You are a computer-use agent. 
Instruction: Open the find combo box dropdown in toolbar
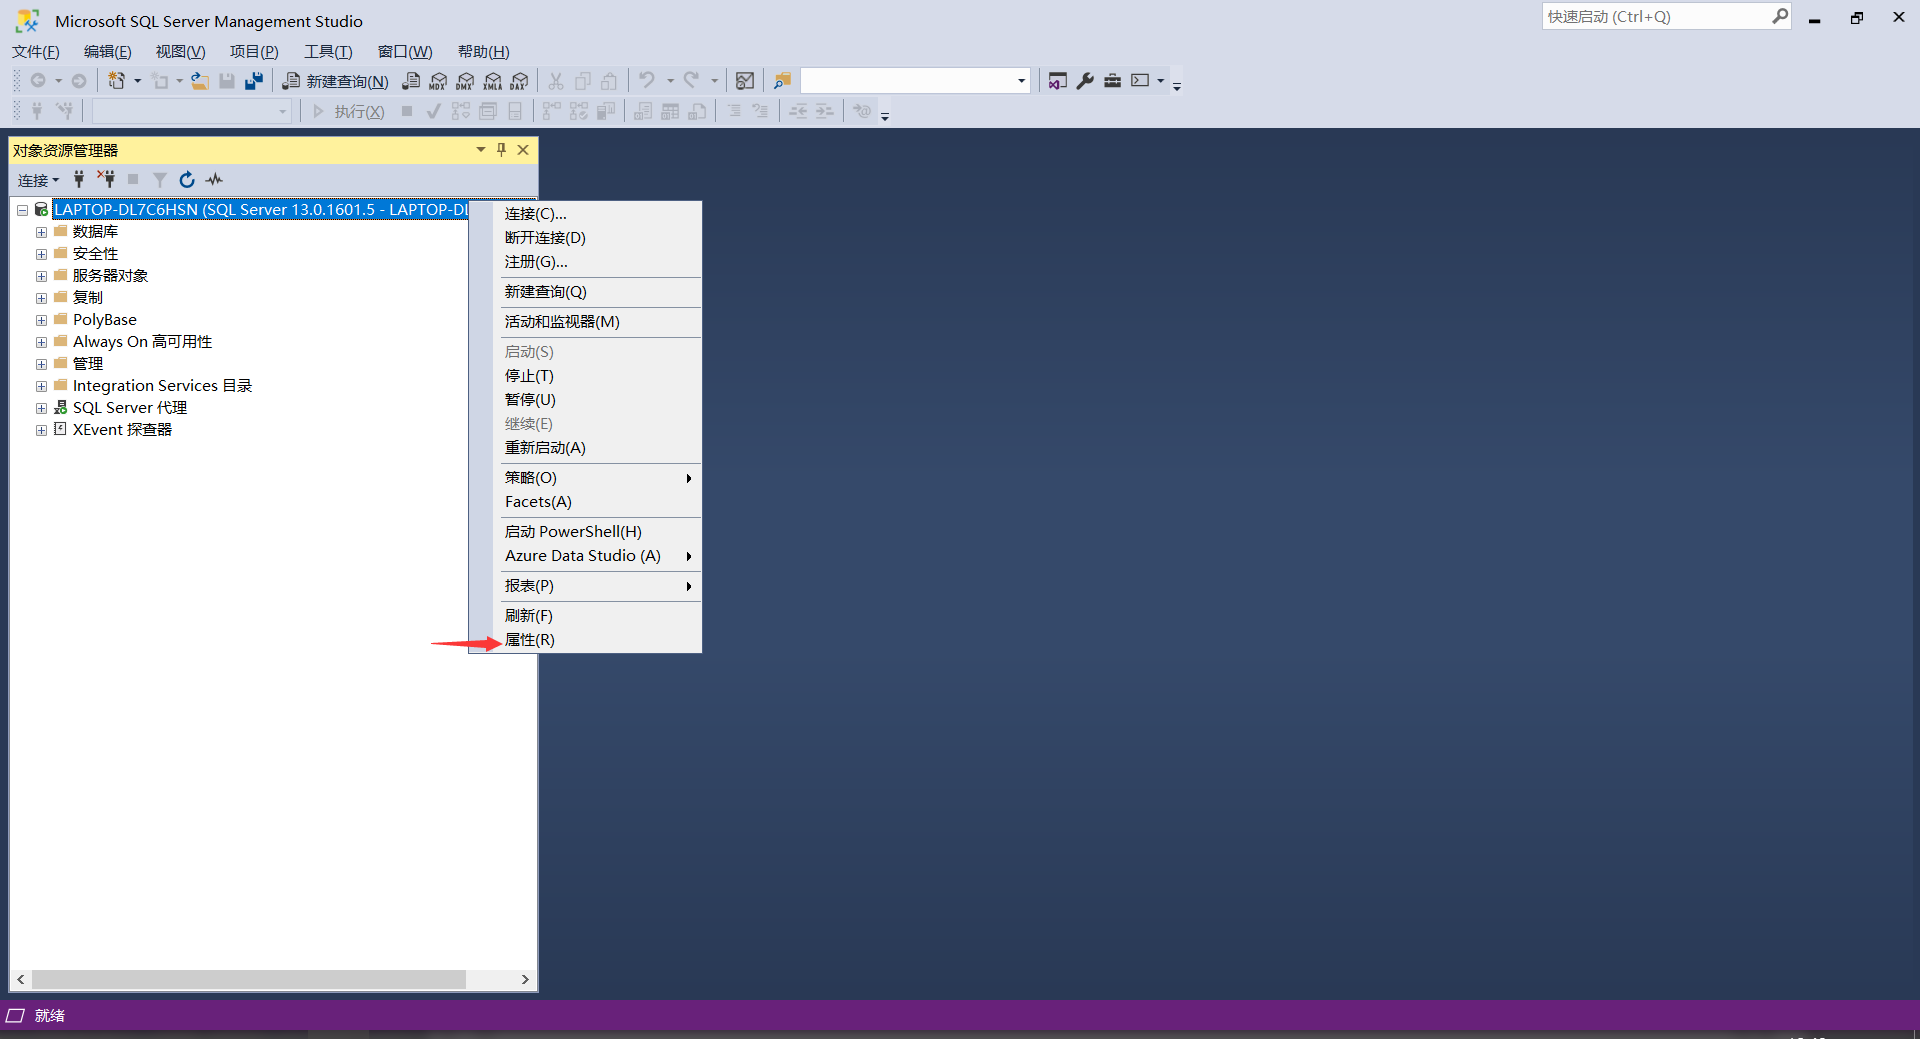click(x=1021, y=81)
